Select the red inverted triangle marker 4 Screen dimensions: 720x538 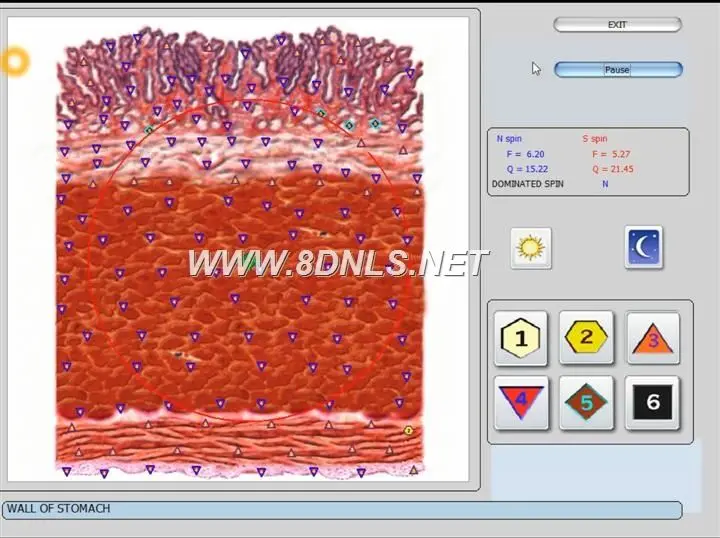coord(521,403)
